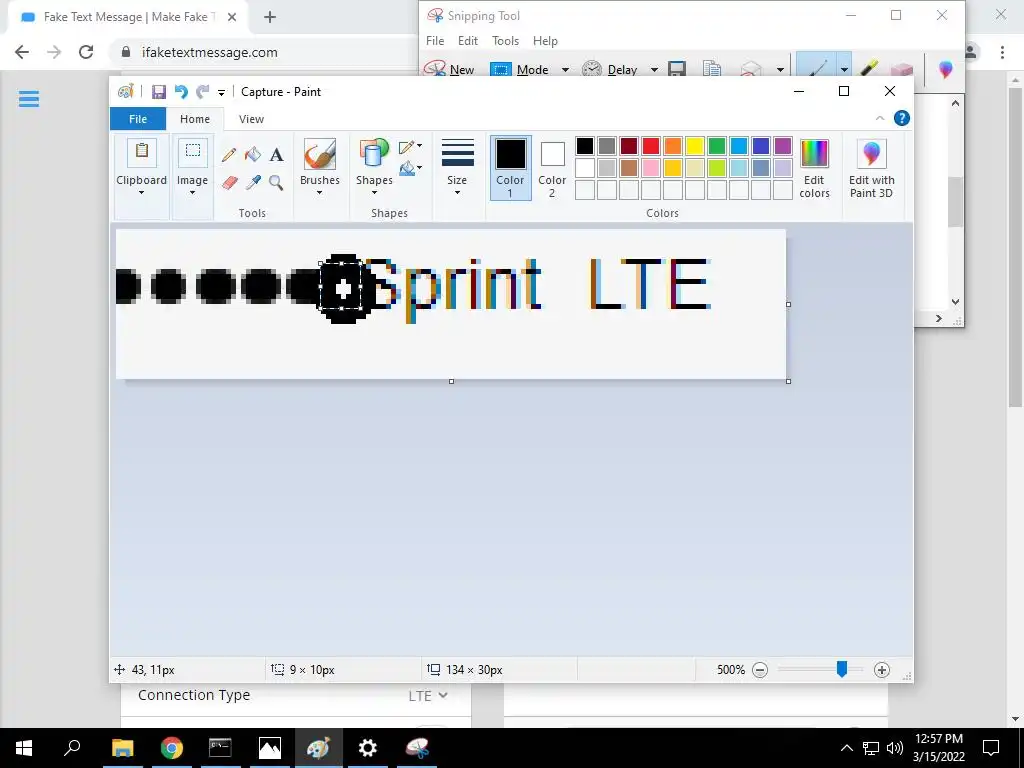This screenshot has height=768, width=1024.
Task: Click the Save icon in Paint title bar
Action: click(x=159, y=92)
